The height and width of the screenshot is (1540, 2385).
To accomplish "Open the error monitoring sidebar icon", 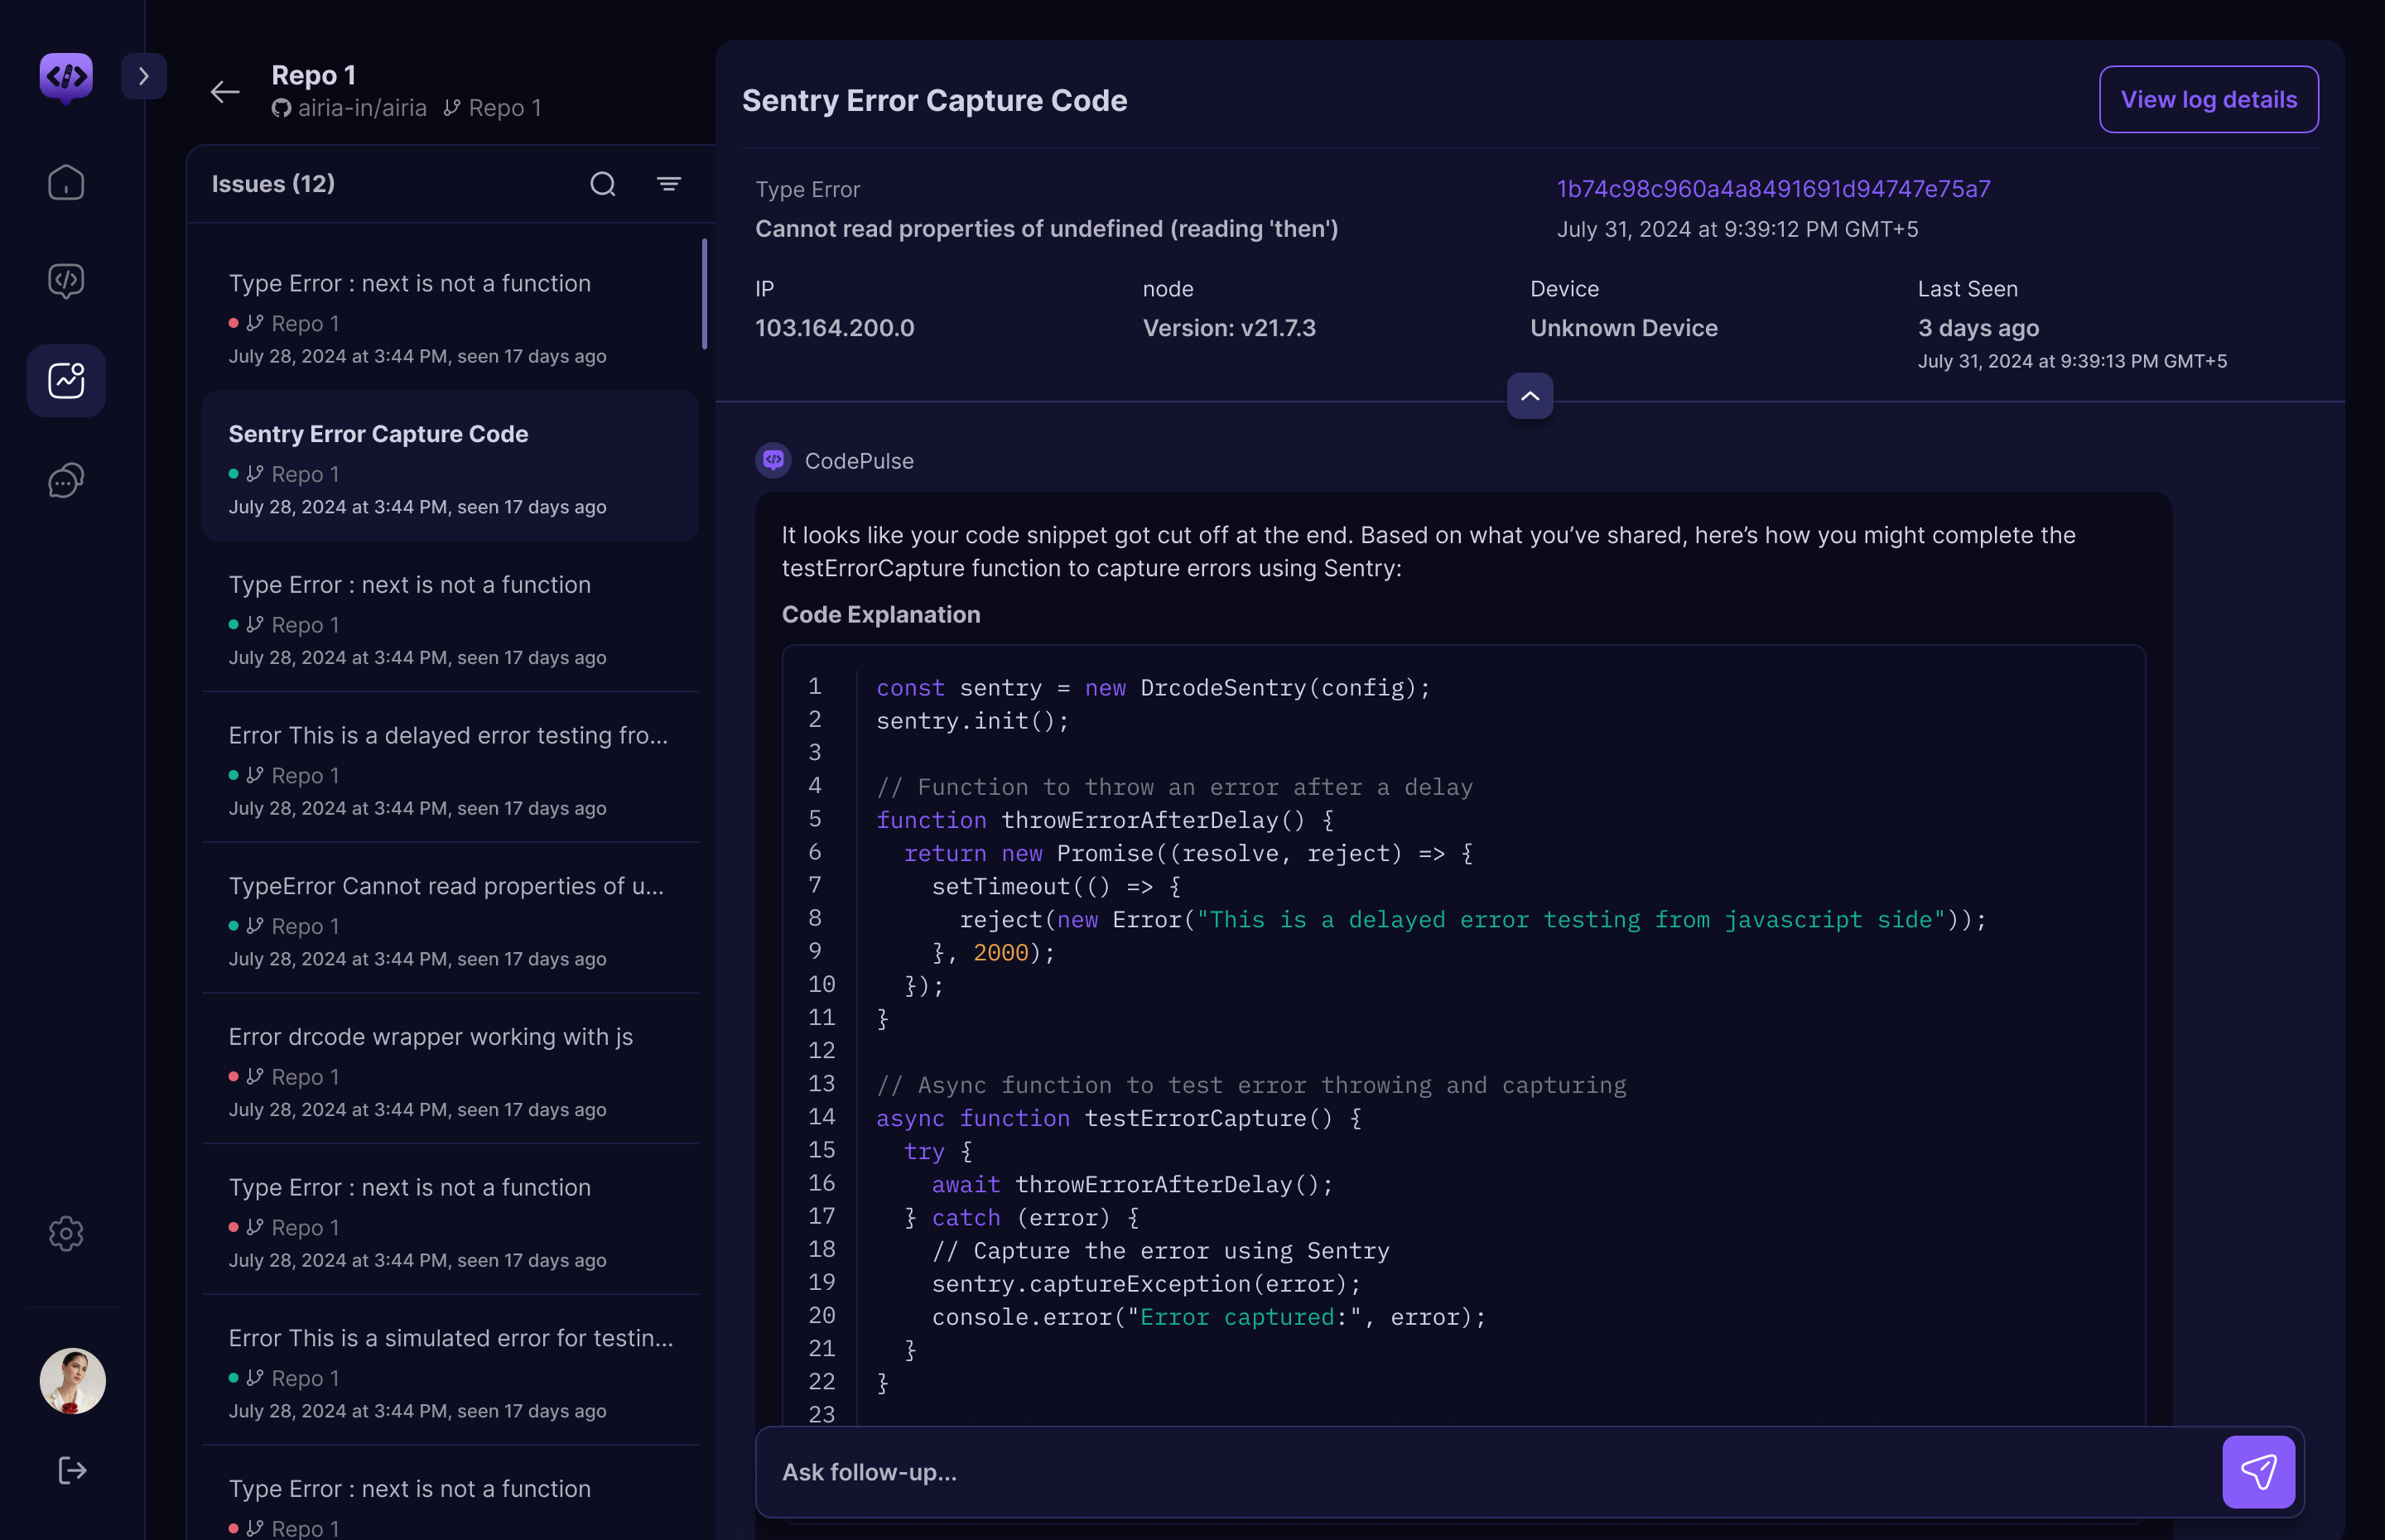I will [66, 380].
